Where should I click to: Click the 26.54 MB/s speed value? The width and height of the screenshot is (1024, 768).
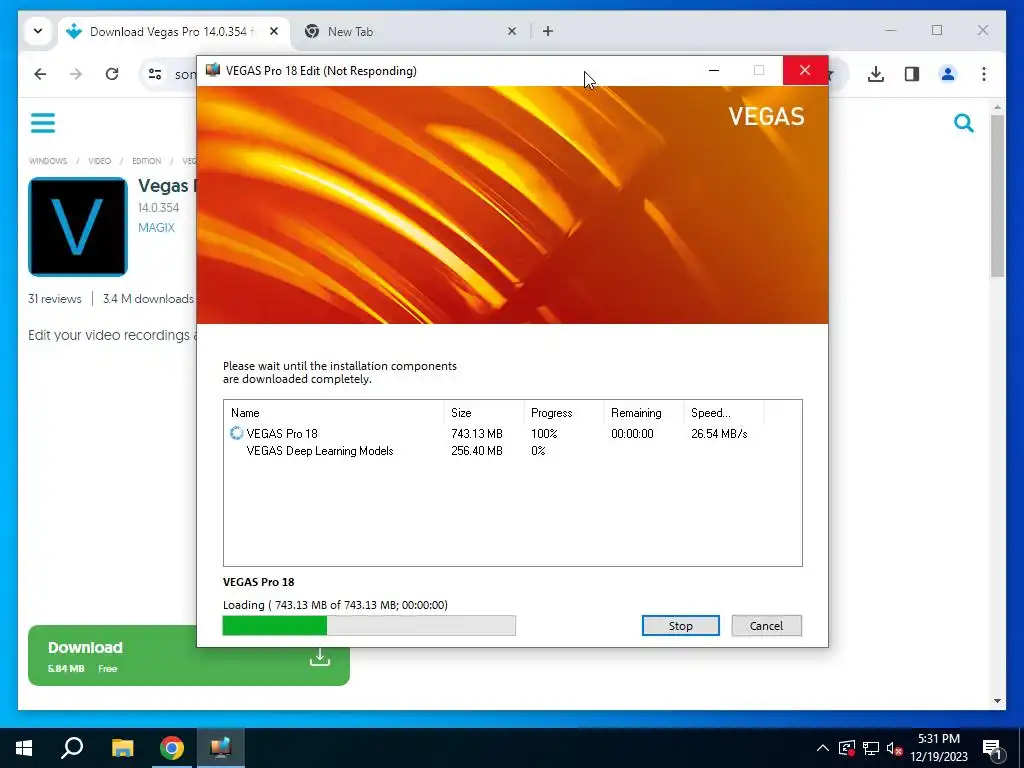click(719, 434)
